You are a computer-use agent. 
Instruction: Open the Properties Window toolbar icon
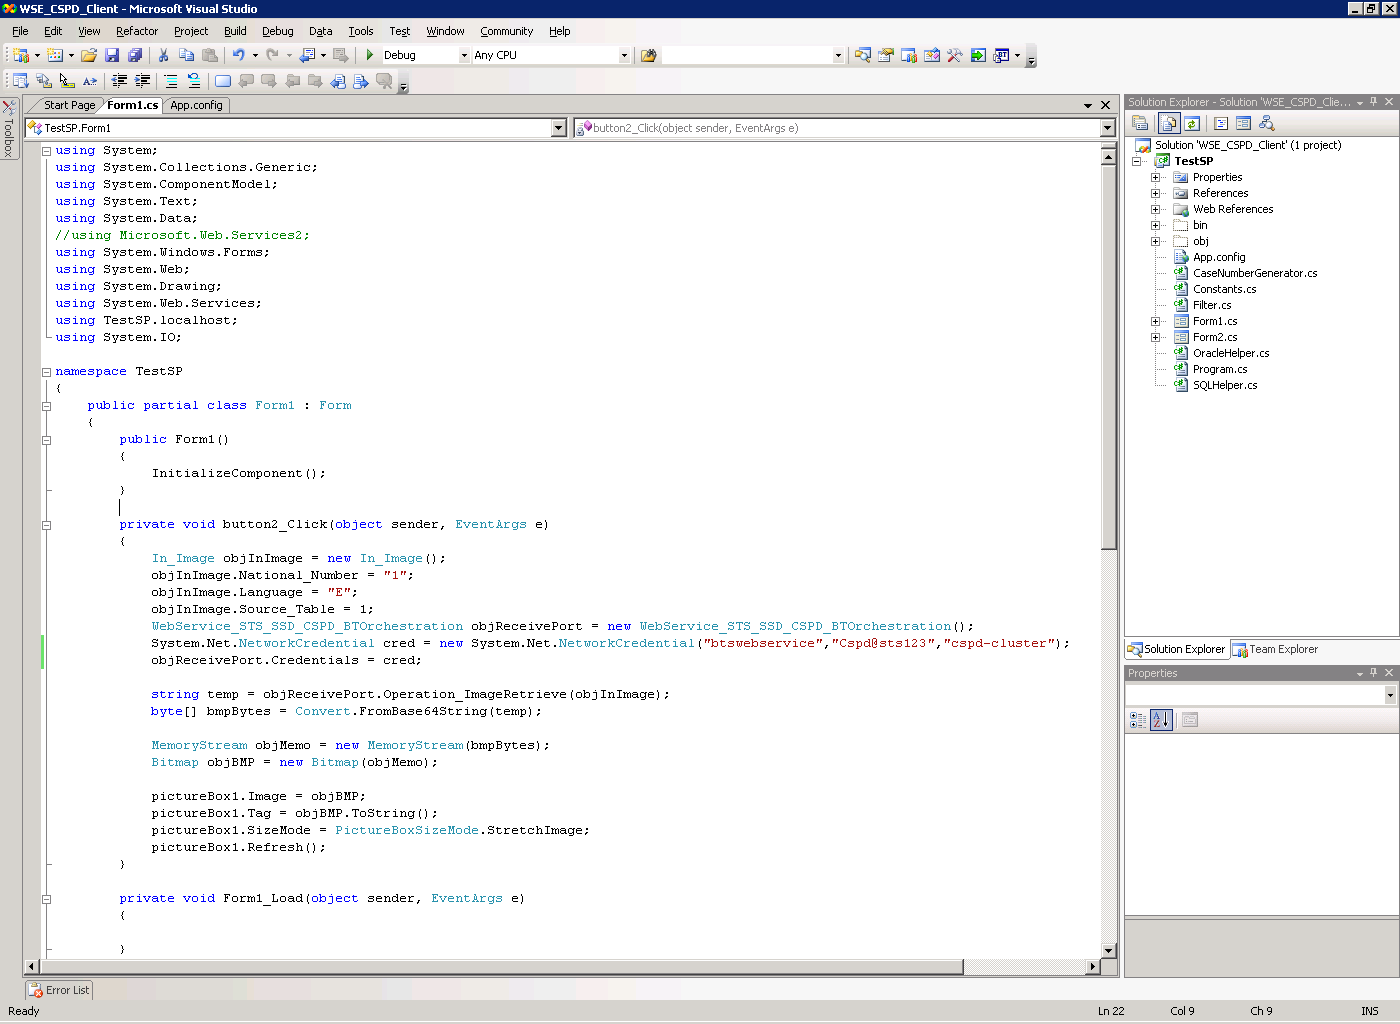[886, 55]
